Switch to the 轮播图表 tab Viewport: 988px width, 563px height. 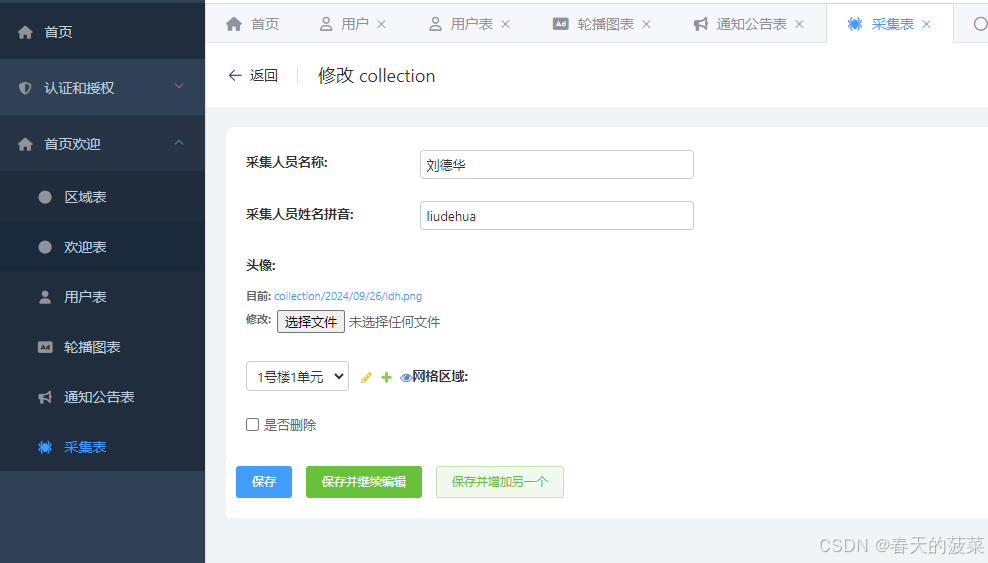(x=602, y=24)
